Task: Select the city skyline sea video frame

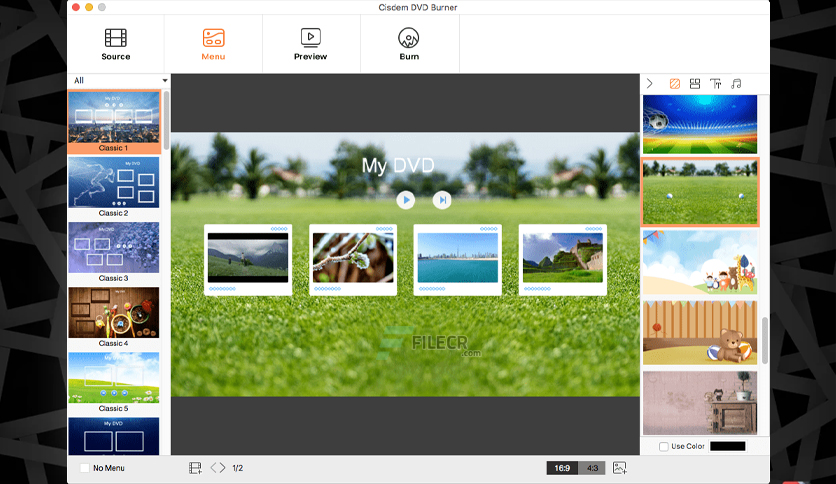Action: click(458, 260)
